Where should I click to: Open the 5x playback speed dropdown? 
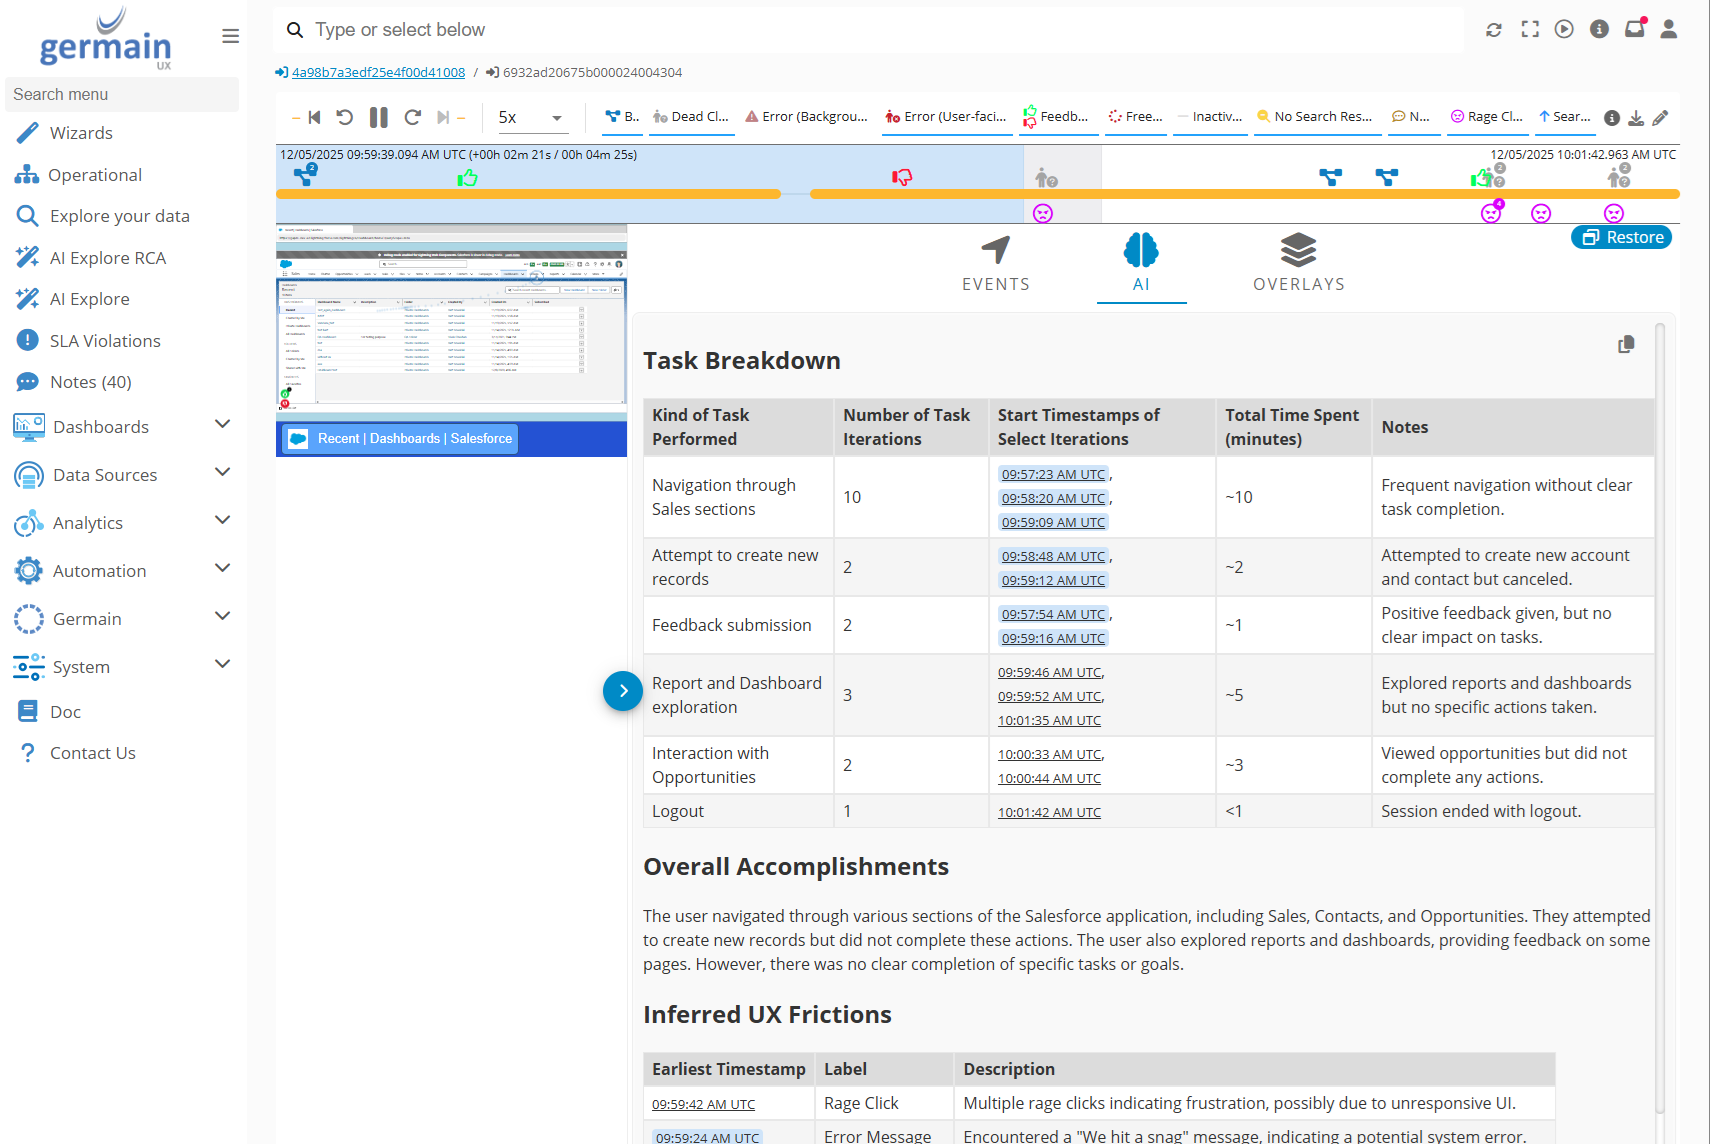pos(530,117)
